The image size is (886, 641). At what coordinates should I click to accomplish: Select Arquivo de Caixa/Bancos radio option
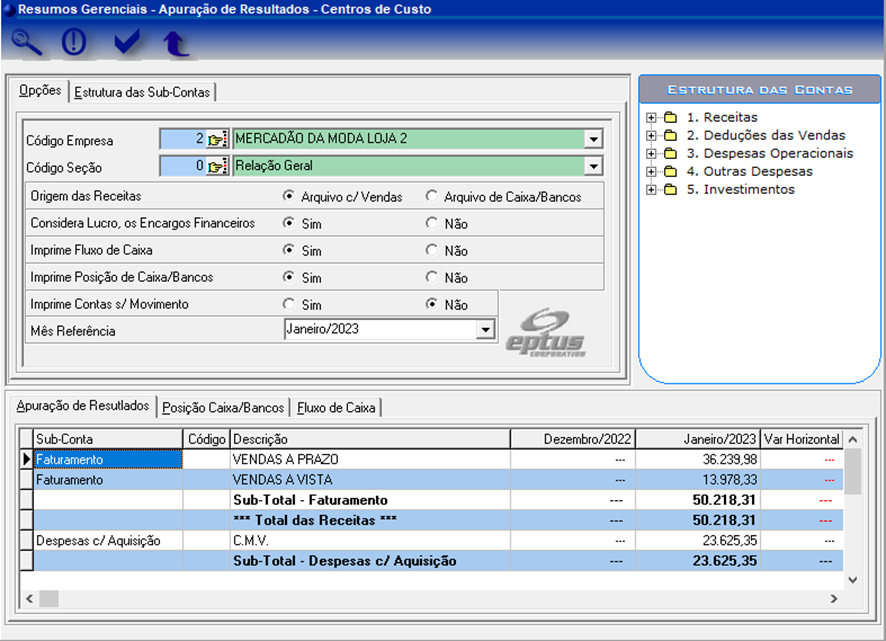click(x=431, y=197)
